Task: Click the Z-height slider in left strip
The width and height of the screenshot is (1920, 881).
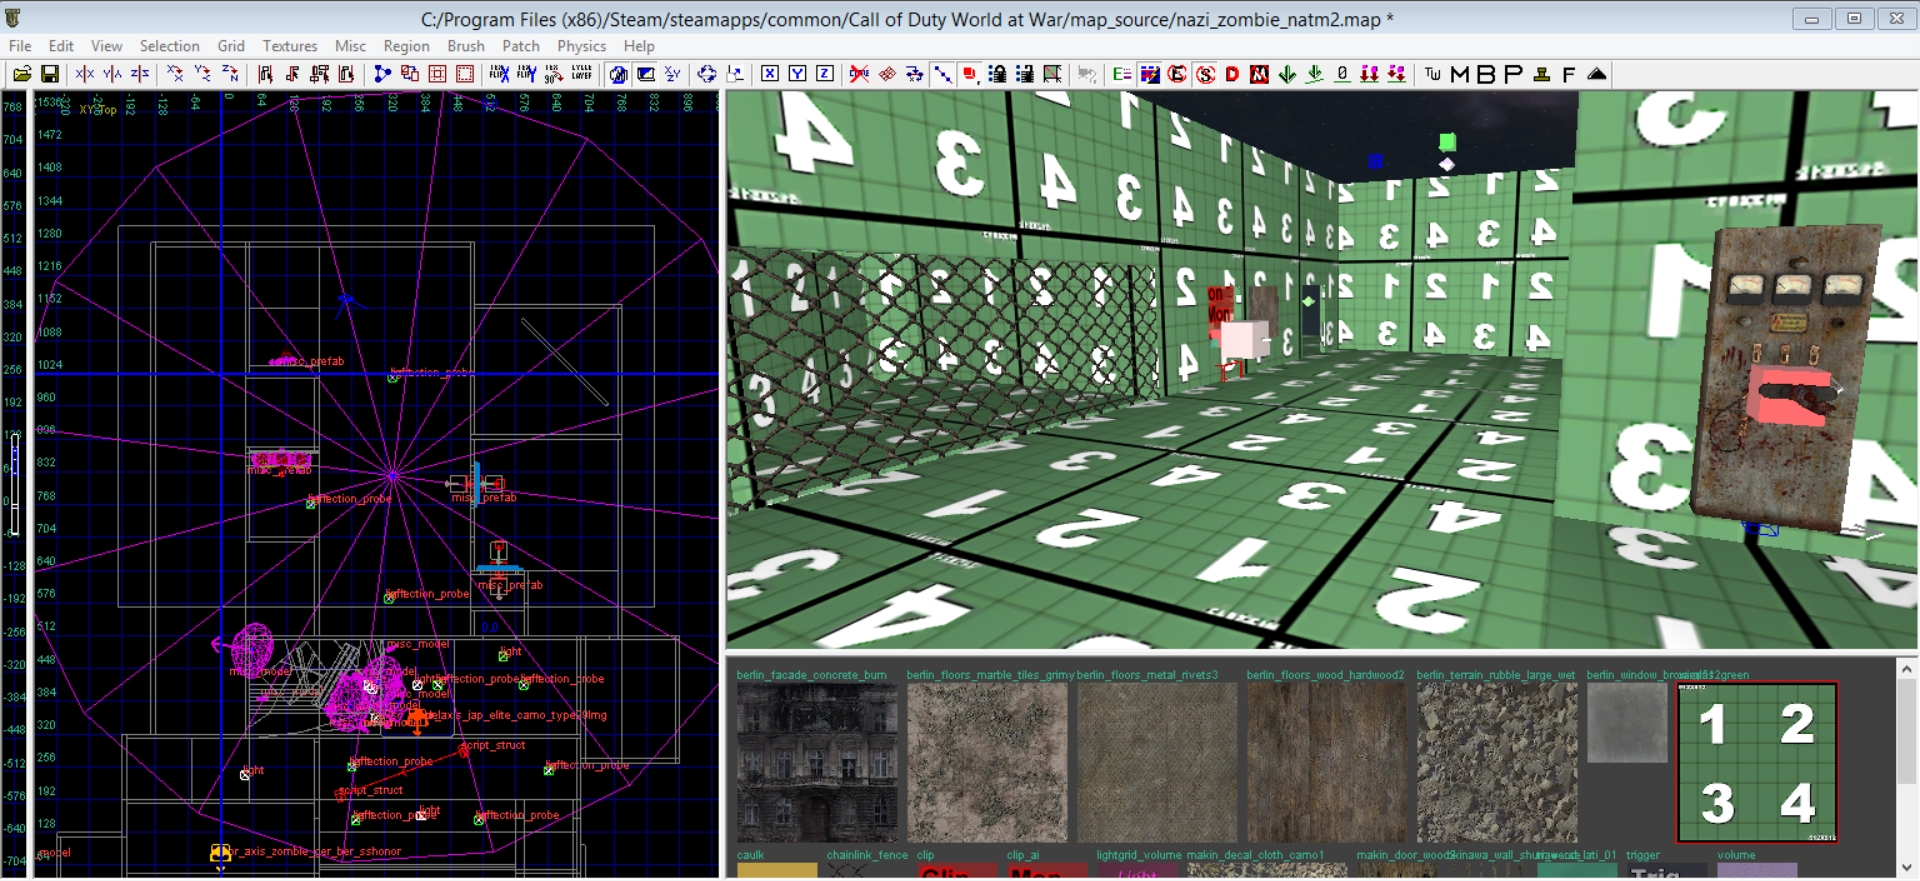Action: pyautogui.click(x=14, y=483)
